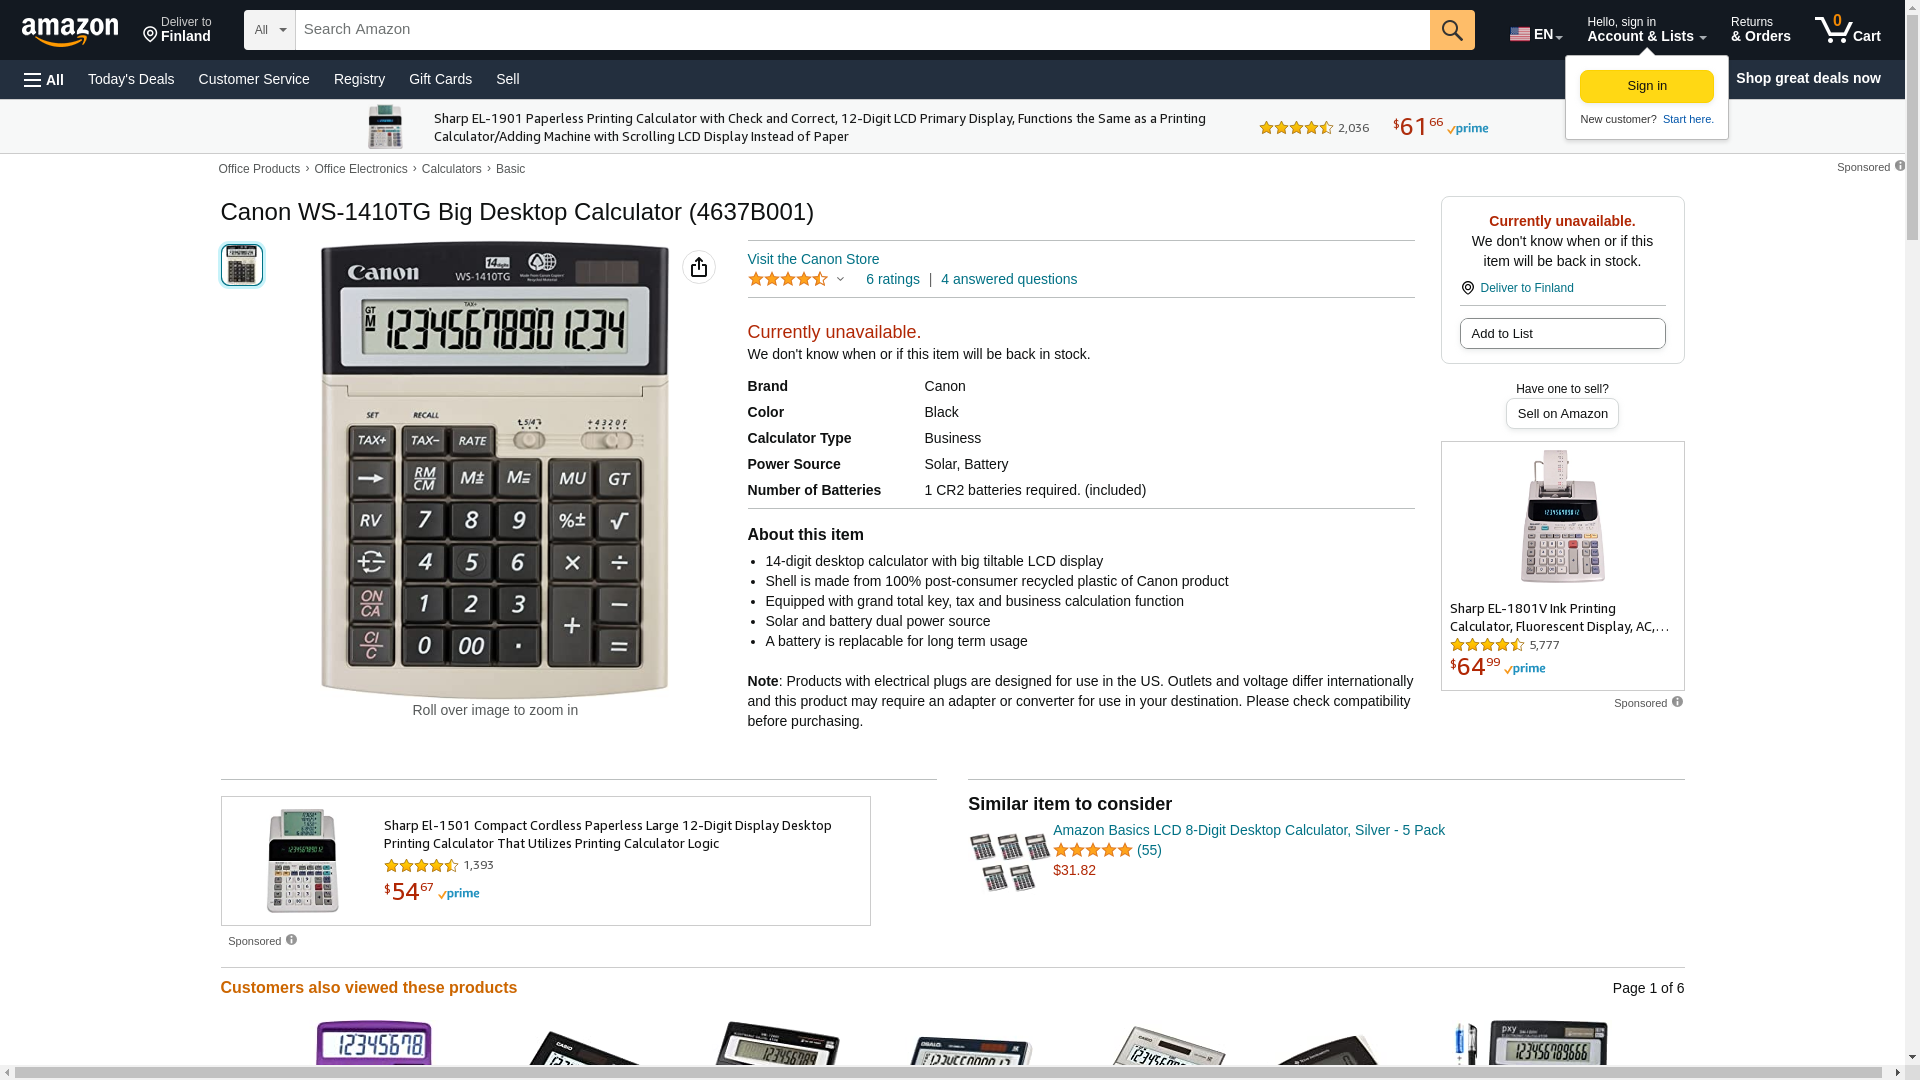The image size is (1920, 1080).
Task: Visit the Canon Store link
Action: (x=813, y=259)
